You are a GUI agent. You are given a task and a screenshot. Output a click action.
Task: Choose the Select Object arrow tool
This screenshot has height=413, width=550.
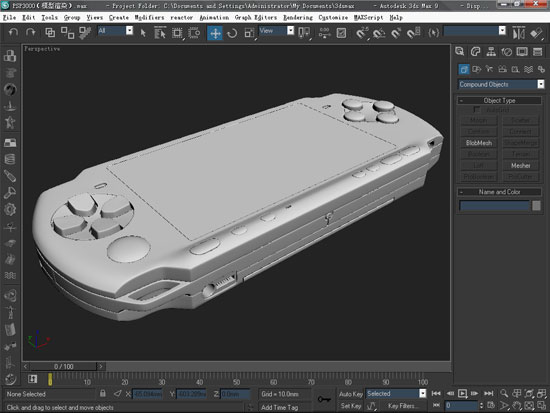[143, 33]
